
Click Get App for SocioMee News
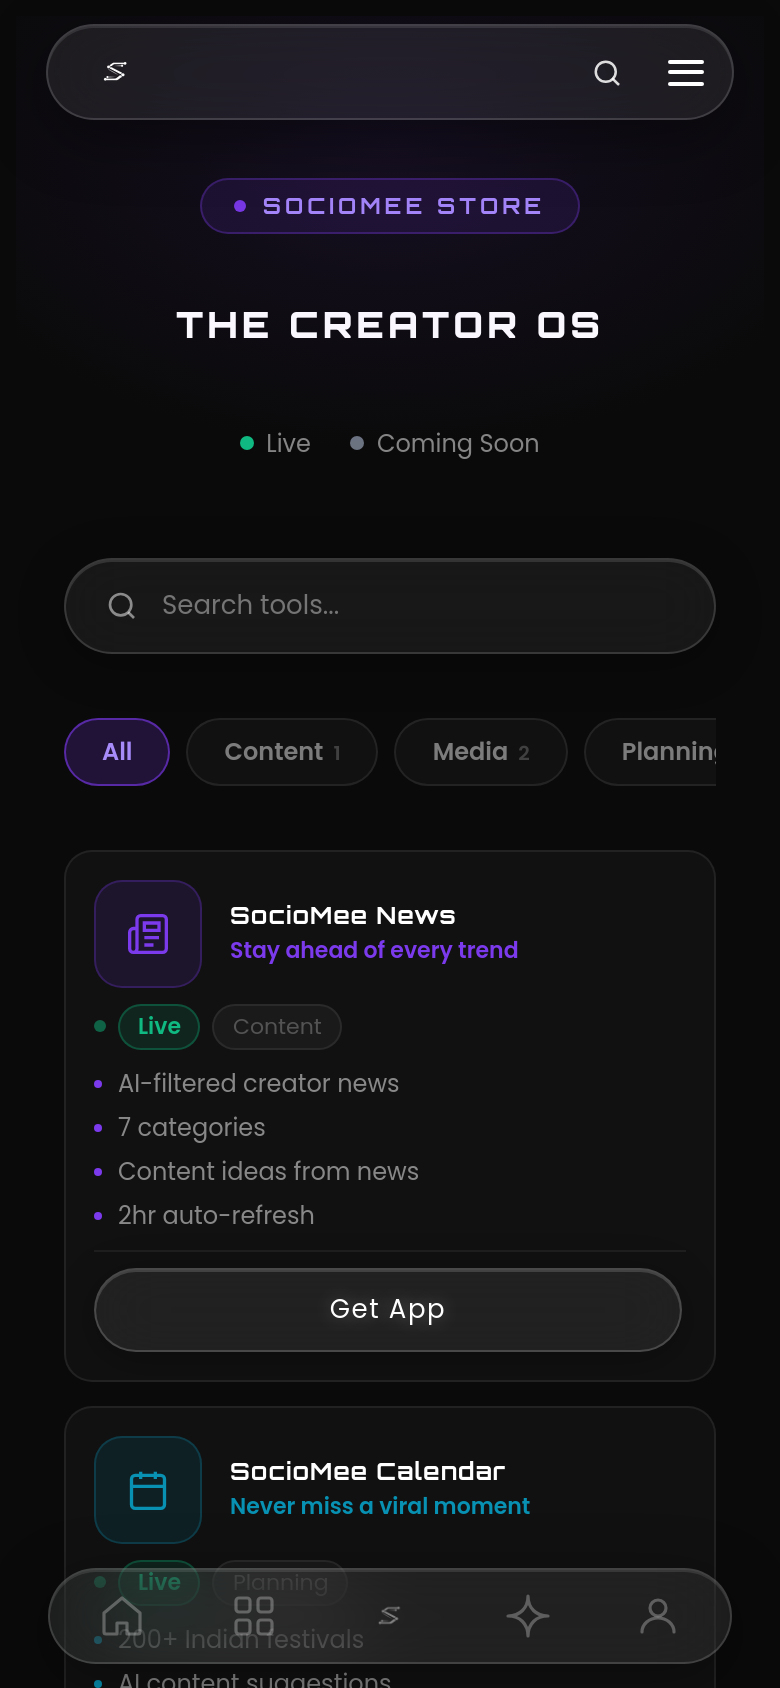pyautogui.click(x=388, y=1310)
